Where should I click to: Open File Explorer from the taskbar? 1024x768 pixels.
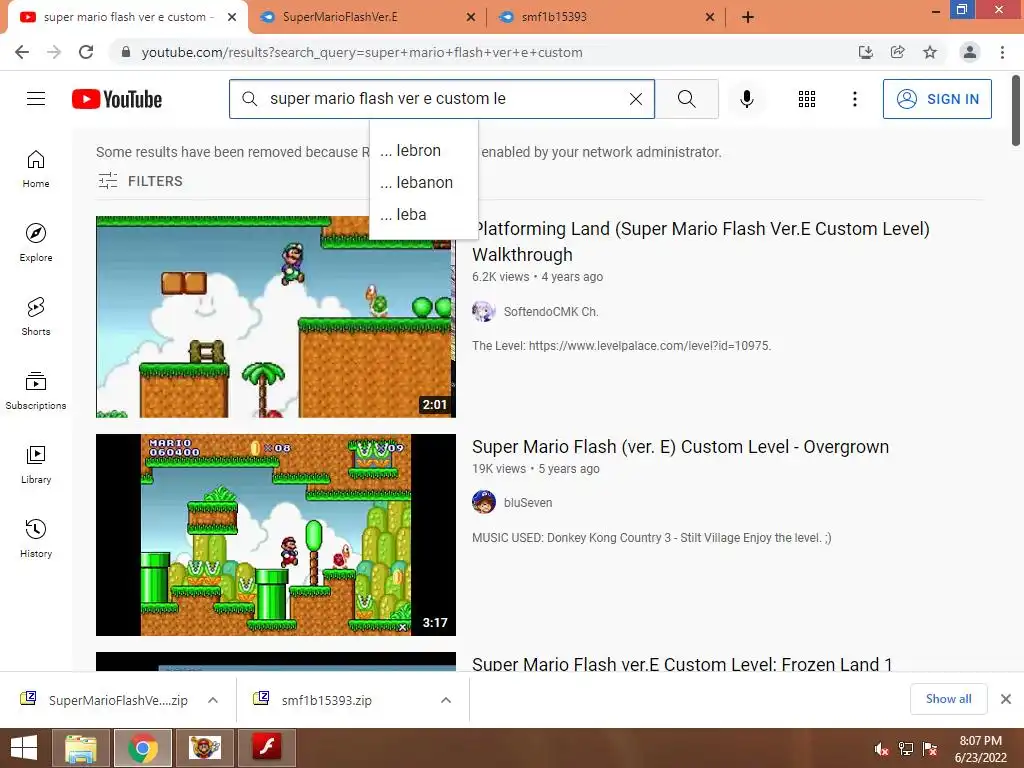(x=80, y=748)
